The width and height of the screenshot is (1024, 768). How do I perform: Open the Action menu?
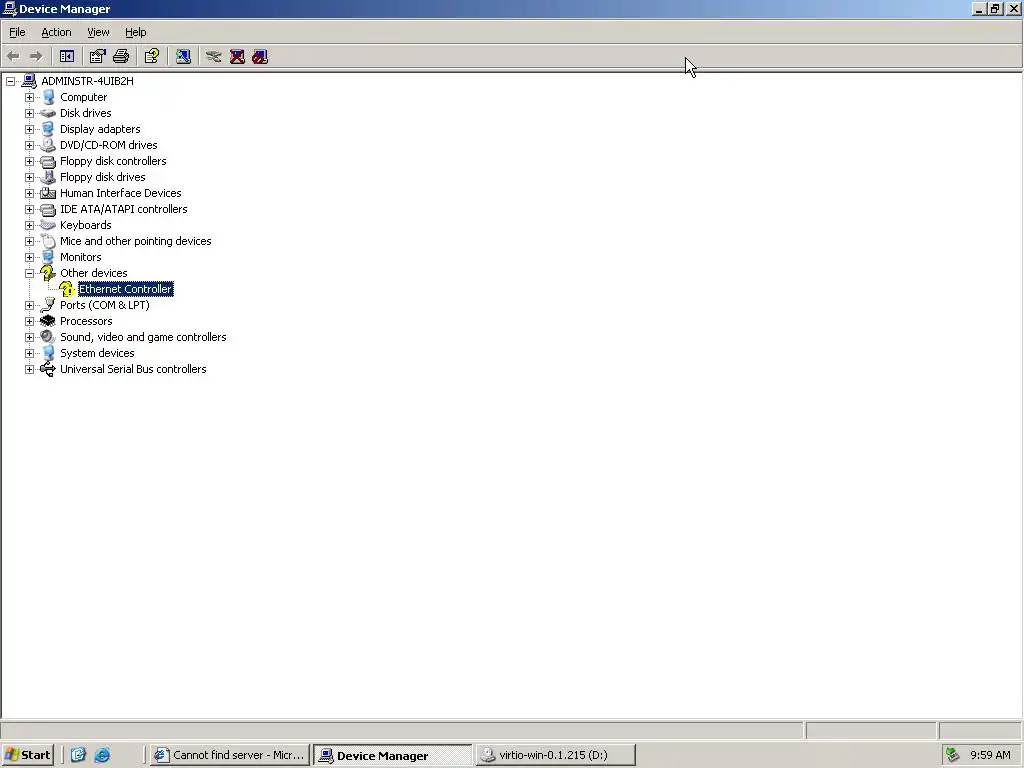(x=56, y=32)
